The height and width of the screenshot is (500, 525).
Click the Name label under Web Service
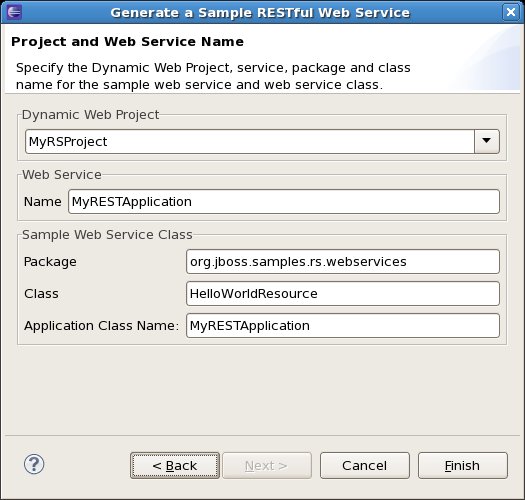[x=43, y=202]
